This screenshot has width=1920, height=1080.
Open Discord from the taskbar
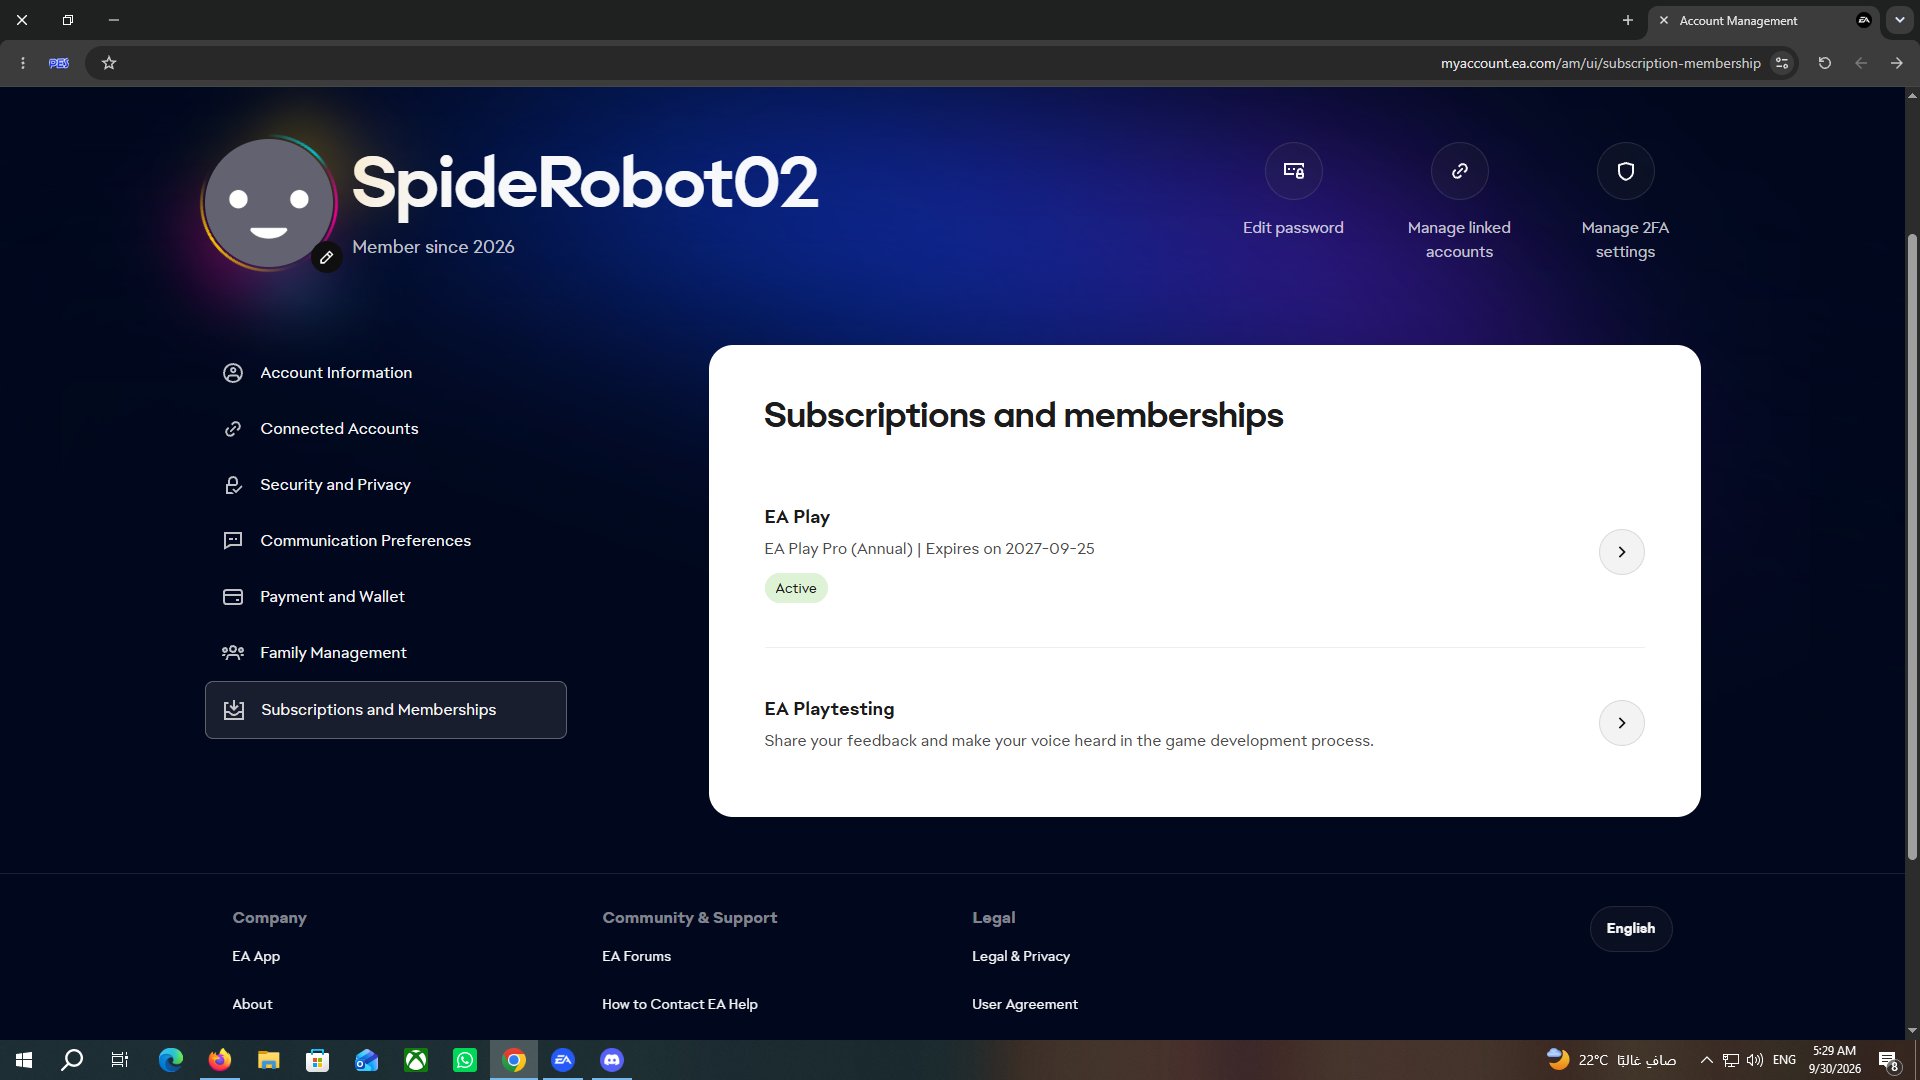612,1060
